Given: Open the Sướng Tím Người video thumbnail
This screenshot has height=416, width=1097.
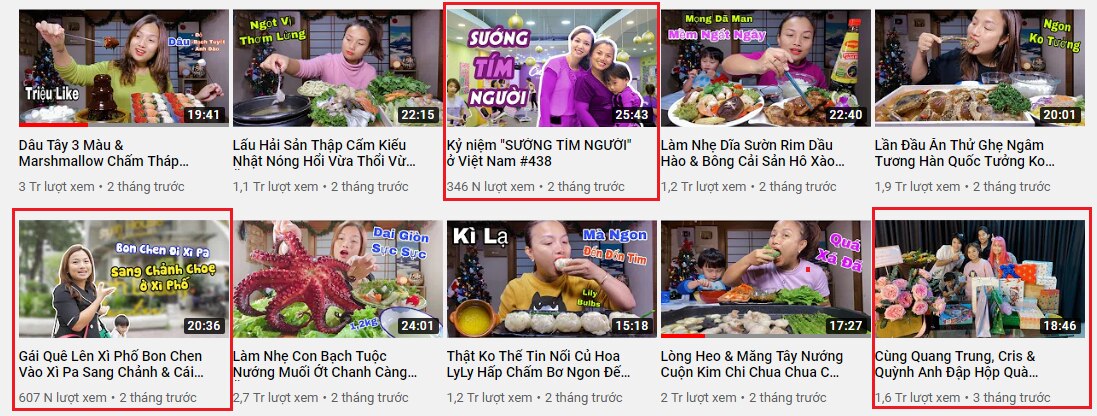Looking at the screenshot, I should click(552, 68).
